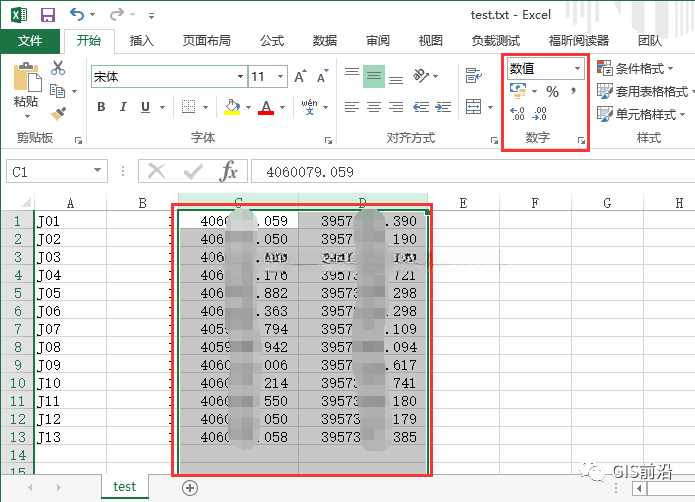Switch to the 审阅 ribbon tab
The height and width of the screenshot is (502, 695).
pos(378,41)
